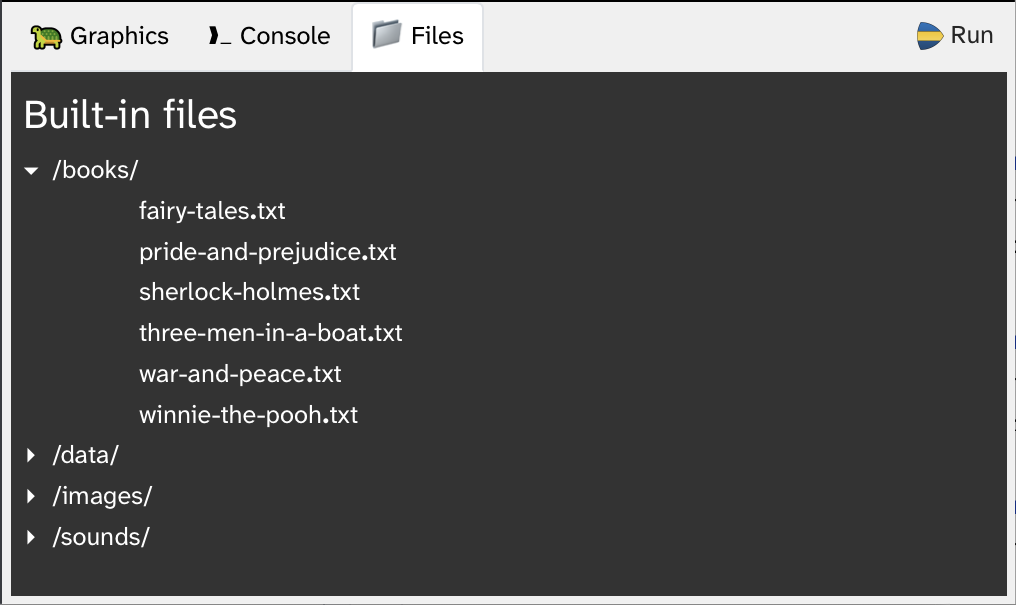Expand the /data/ folder arrow
This screenshot has height=605, width=1016.
pyautogui.click(x=31, y=455)
